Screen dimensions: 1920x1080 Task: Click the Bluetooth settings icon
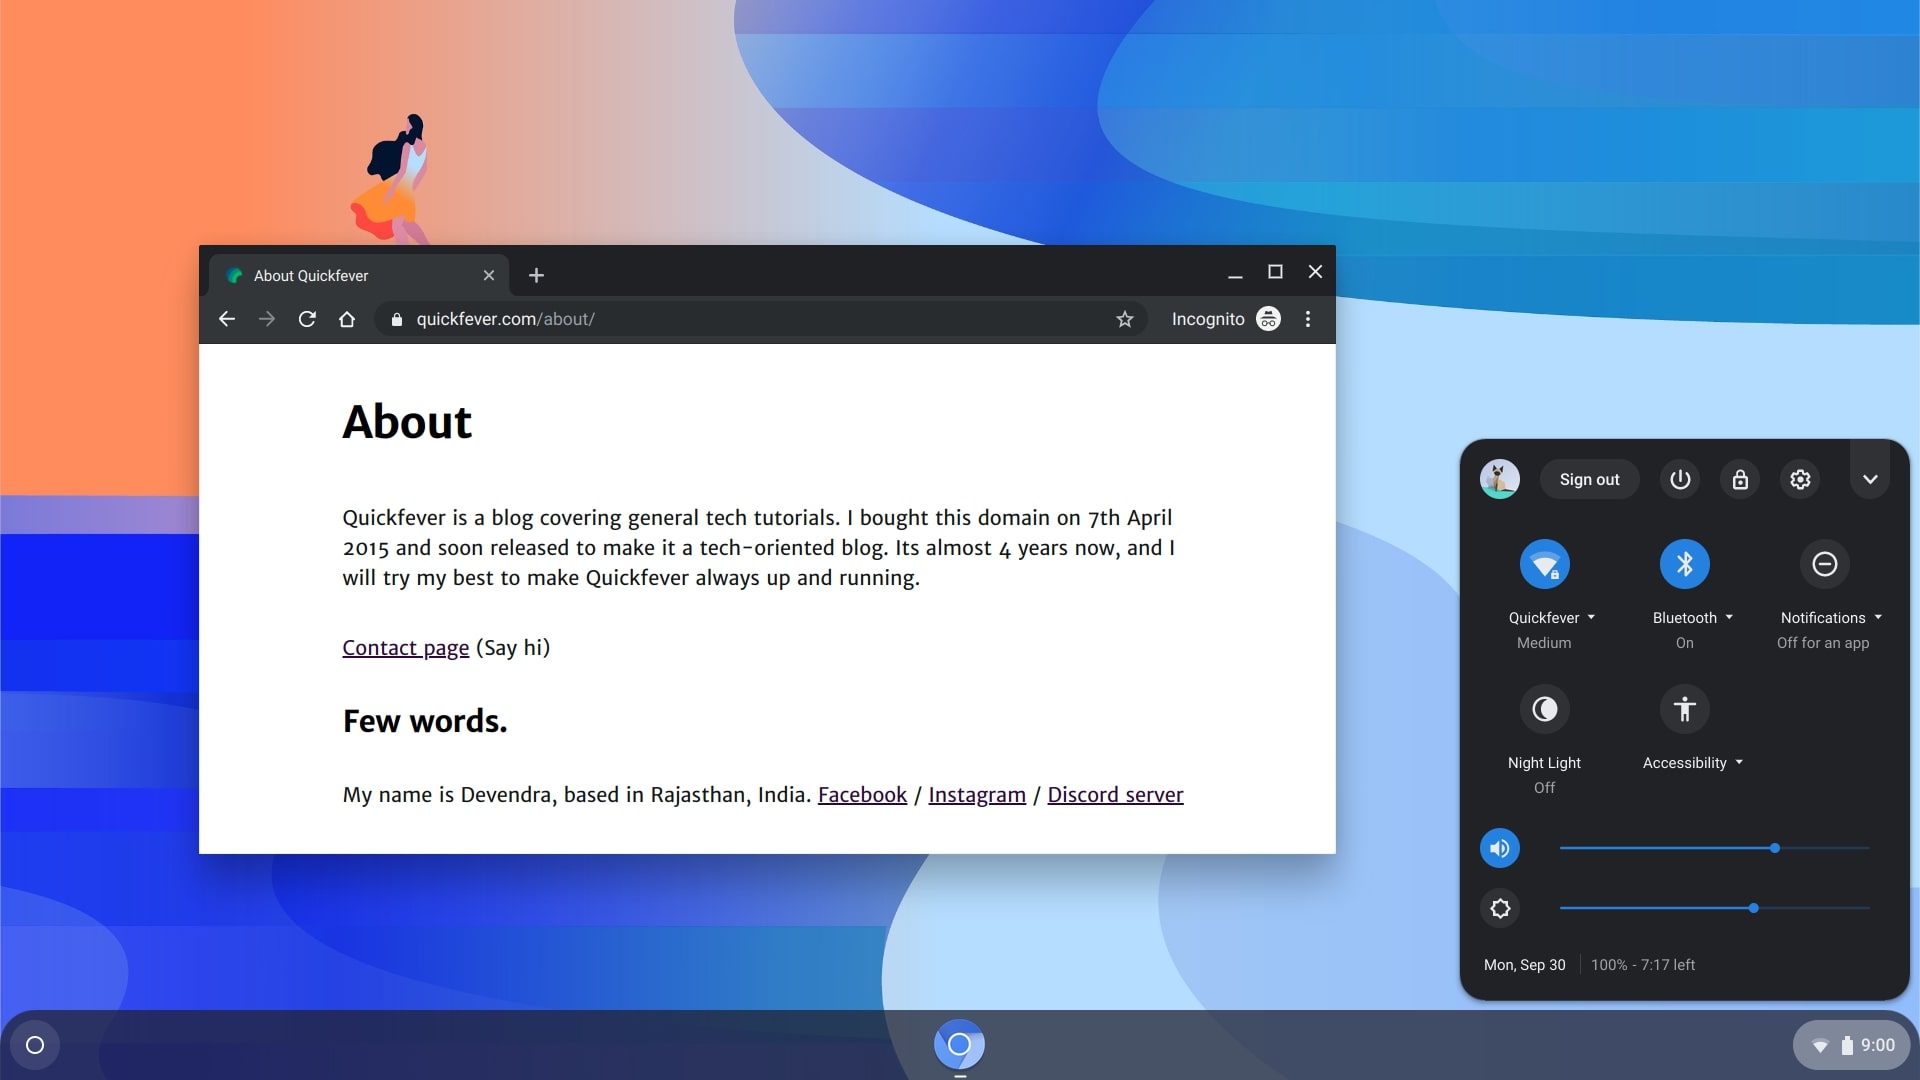(1685, 563)
